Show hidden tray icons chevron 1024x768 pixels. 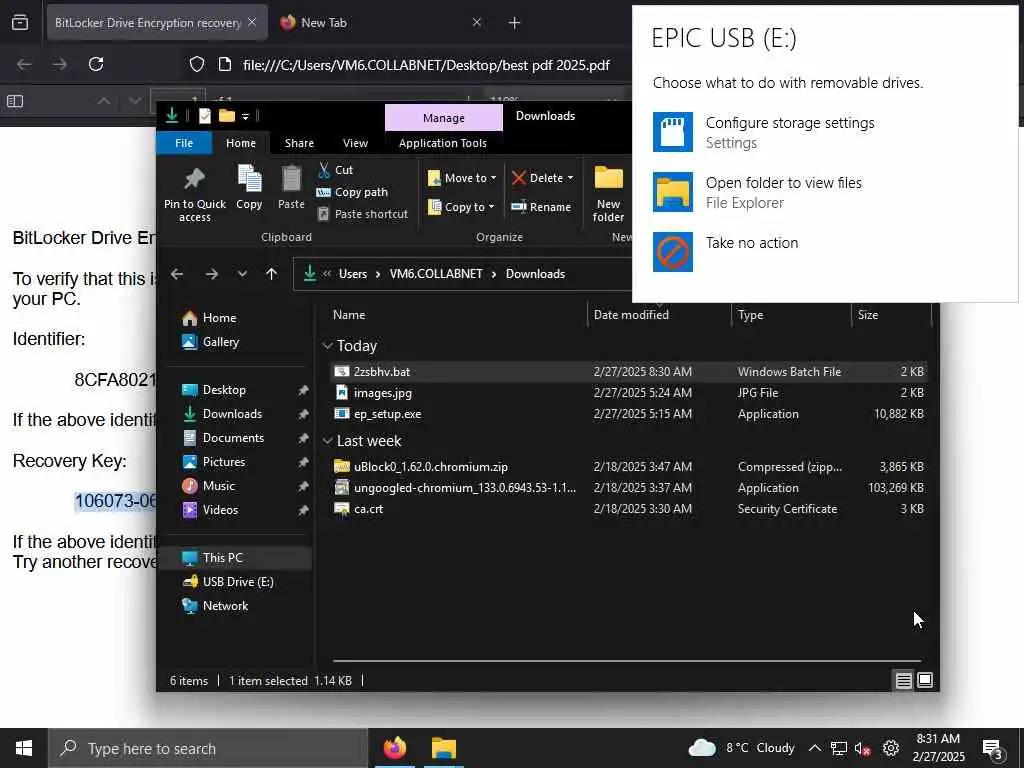point(814,748)
